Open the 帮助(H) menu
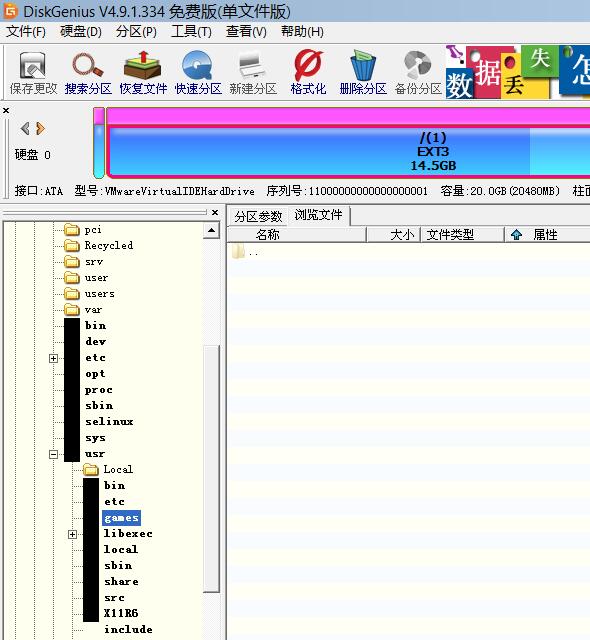Image resolution: width=590 pixels, height=640 pixels. tap(302, 31)
